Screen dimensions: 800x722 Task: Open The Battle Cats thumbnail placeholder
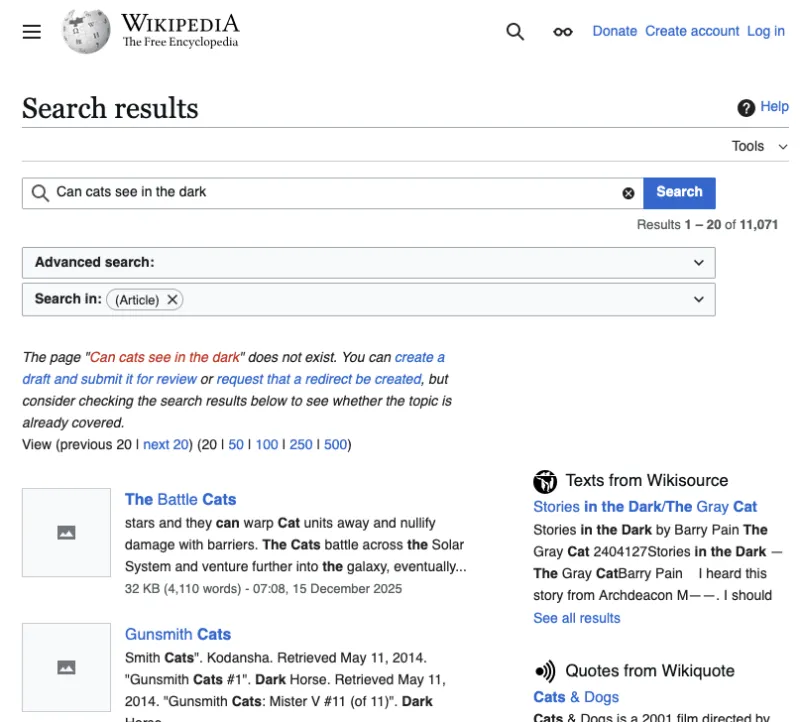click(x=66, y=532)
